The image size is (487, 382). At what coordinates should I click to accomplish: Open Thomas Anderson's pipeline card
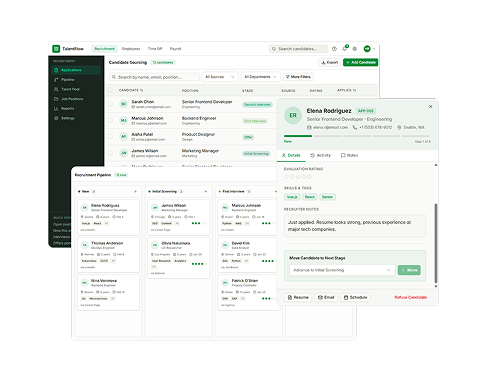pyautogui.click(x=108, y=255)
